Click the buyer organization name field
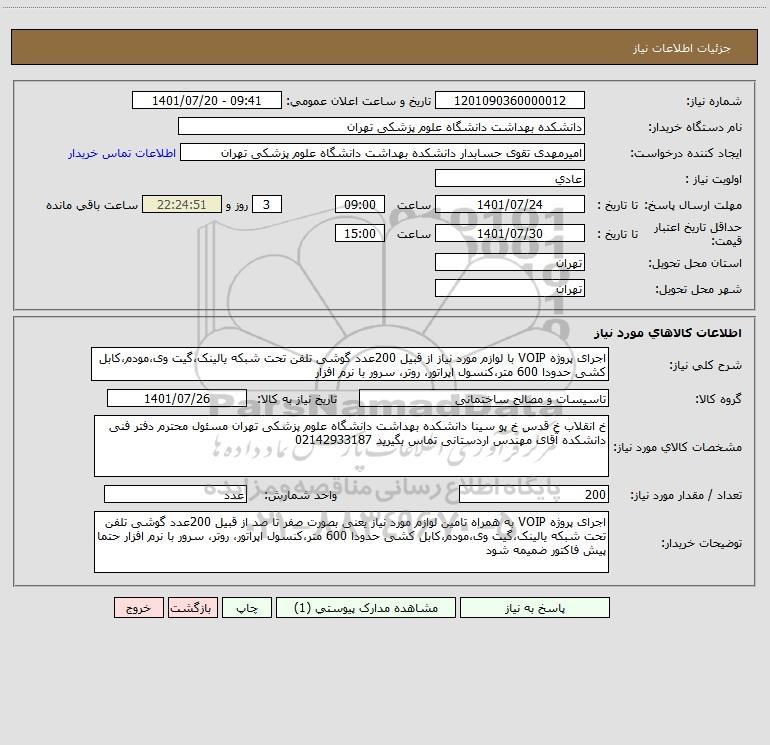This screenshot has height=745, width=770. pyautogui.click(x=381, y=126)
